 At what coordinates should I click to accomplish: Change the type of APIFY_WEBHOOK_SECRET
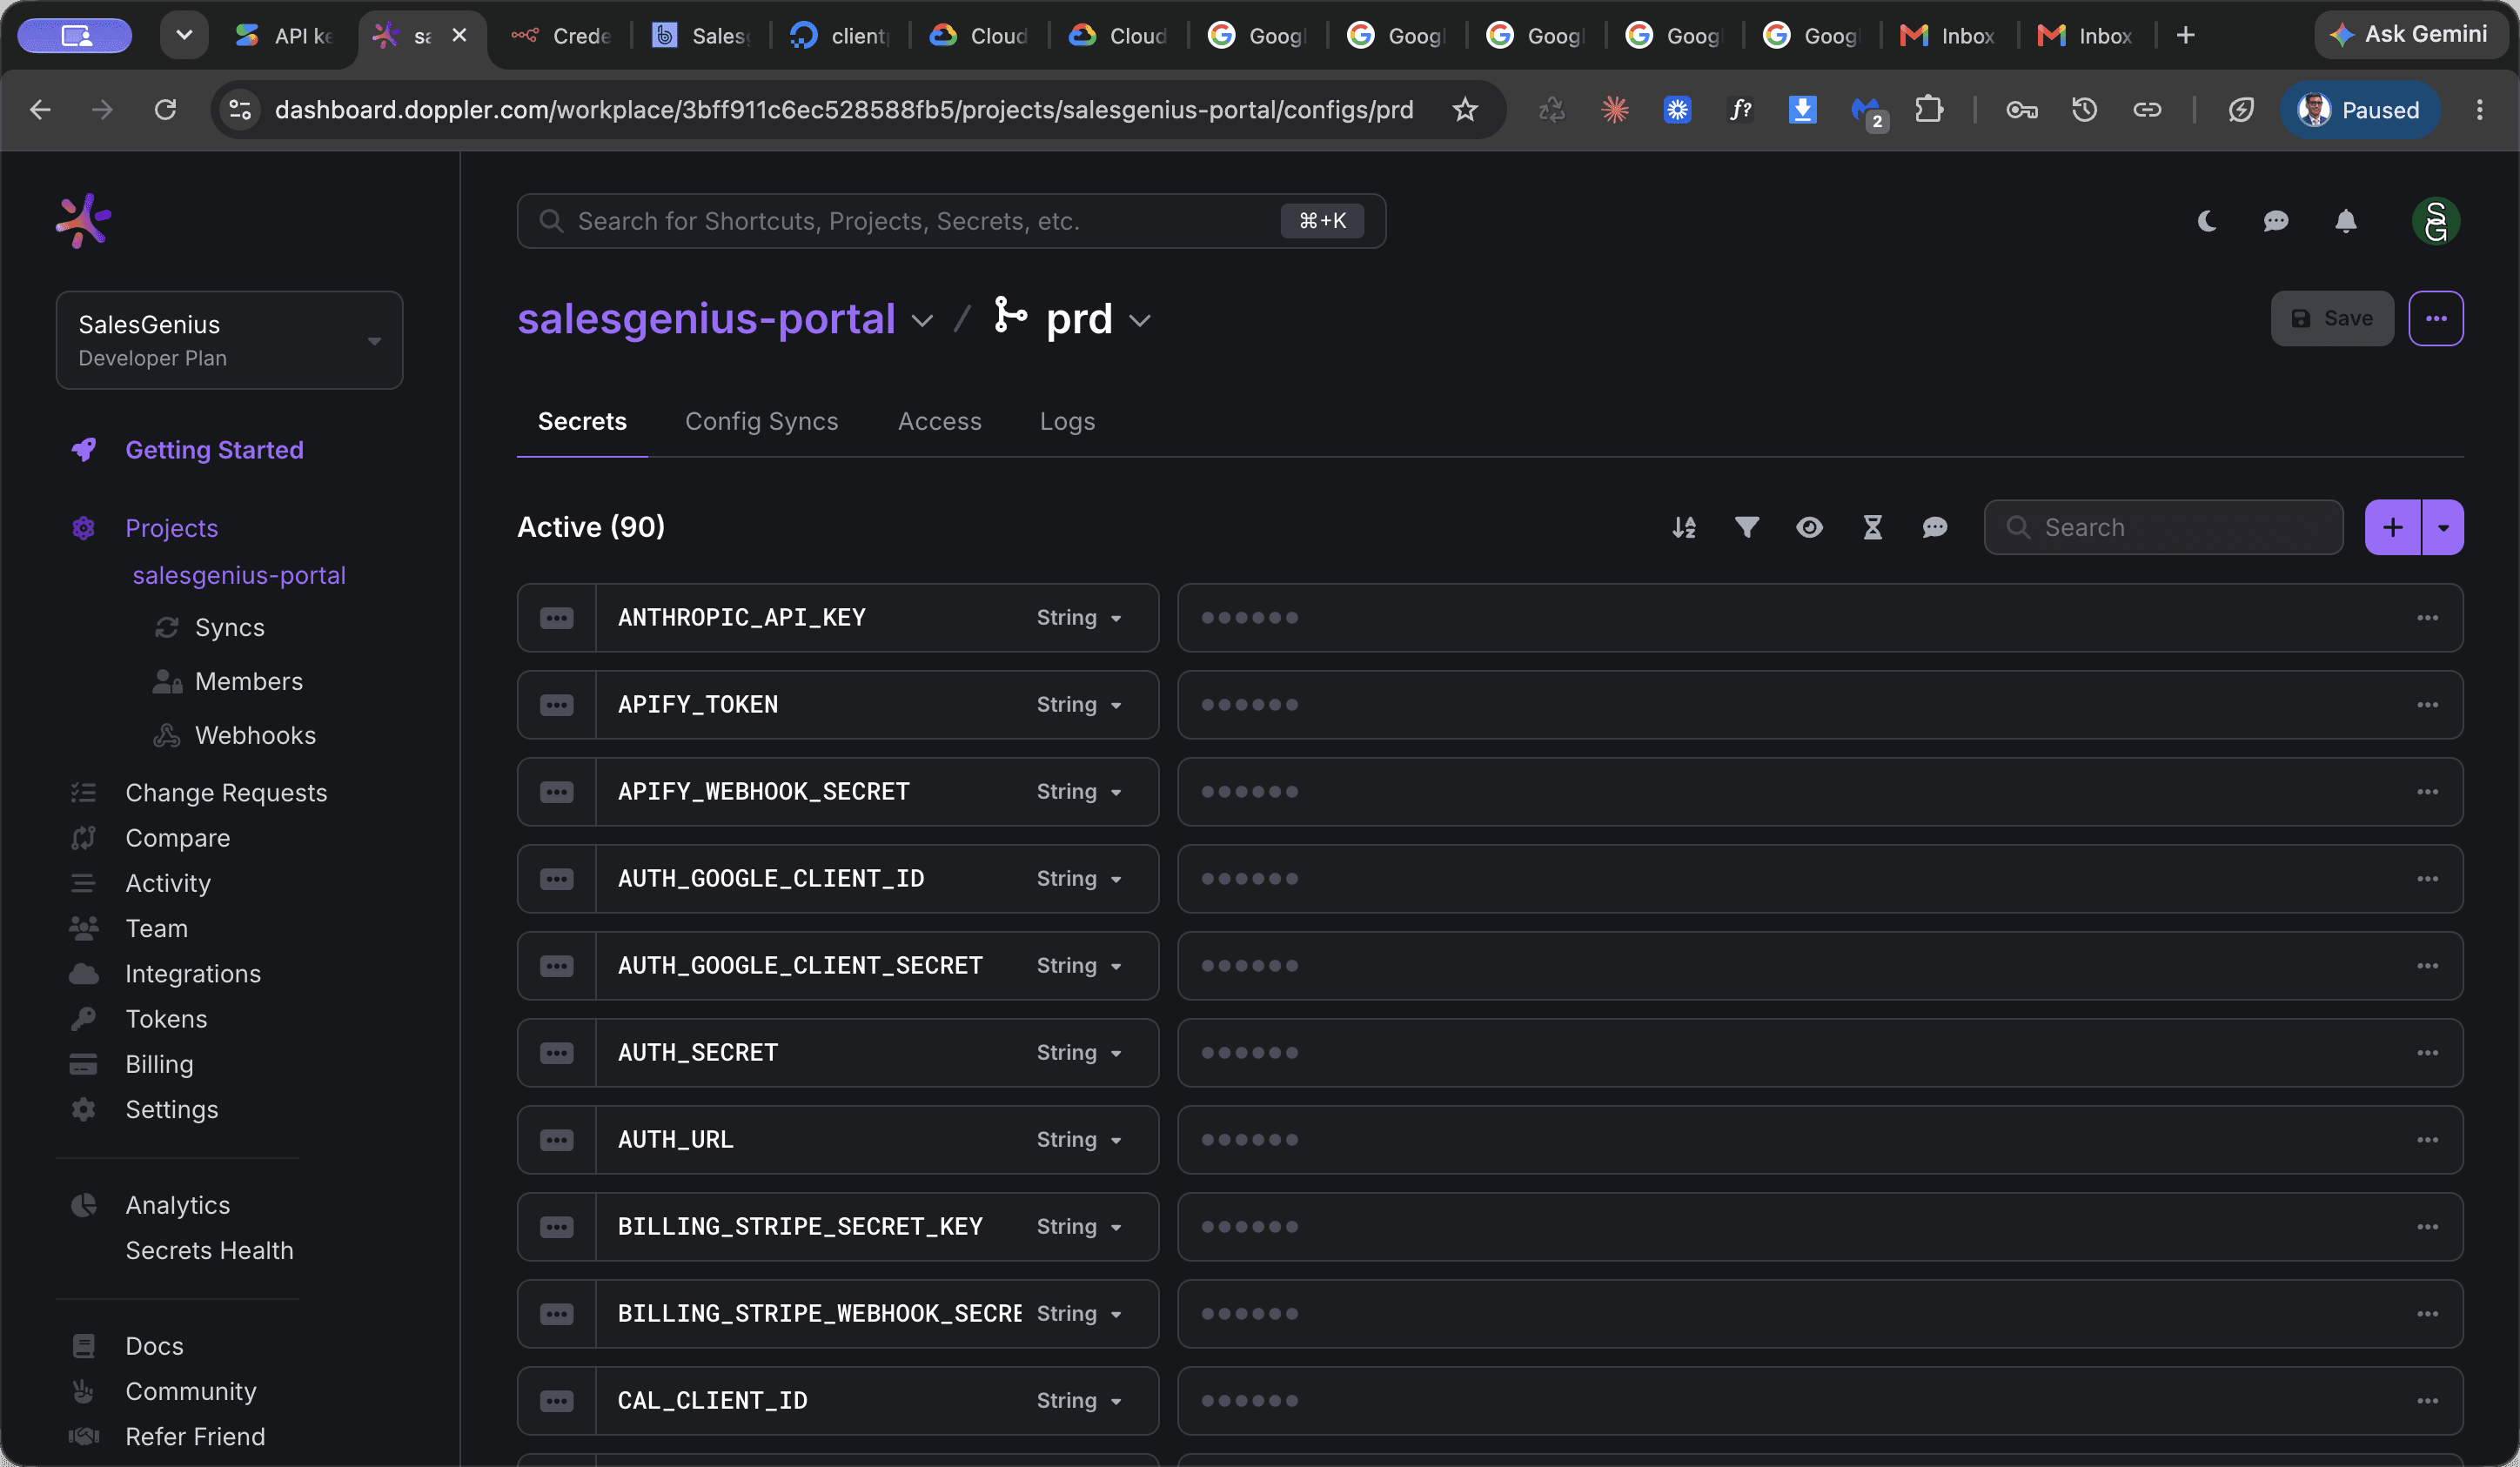click(x=1080, y=792)
